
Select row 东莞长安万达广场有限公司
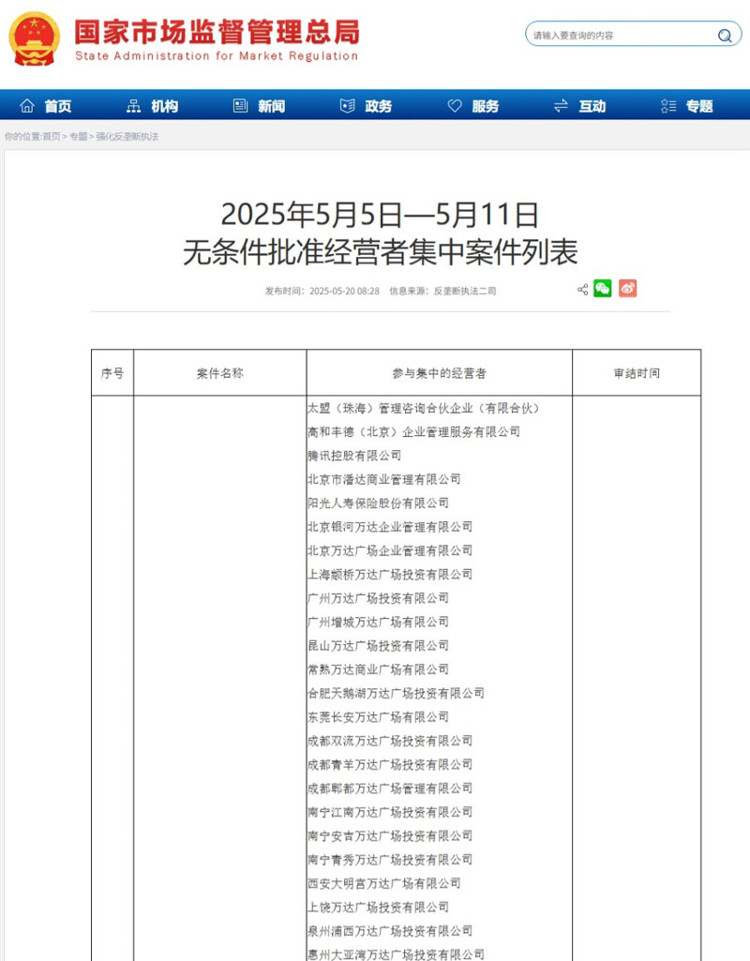[378, 717]
